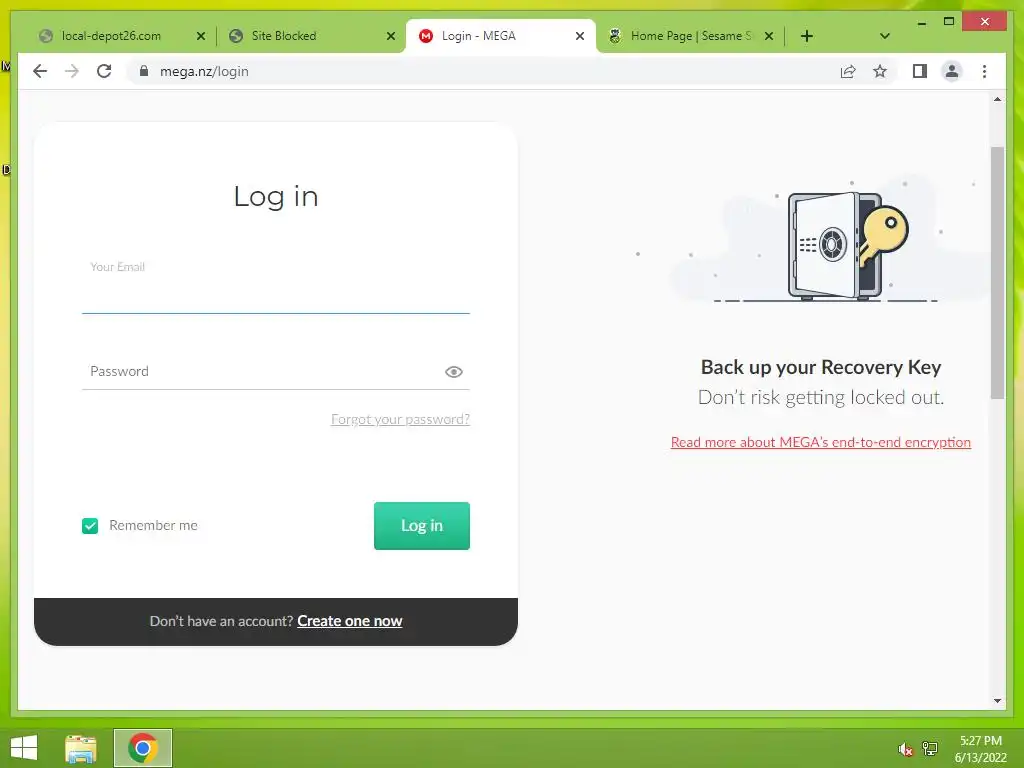1024x768 pixels.
Task: Open the Windows Start button
Action: pos(24,748)
